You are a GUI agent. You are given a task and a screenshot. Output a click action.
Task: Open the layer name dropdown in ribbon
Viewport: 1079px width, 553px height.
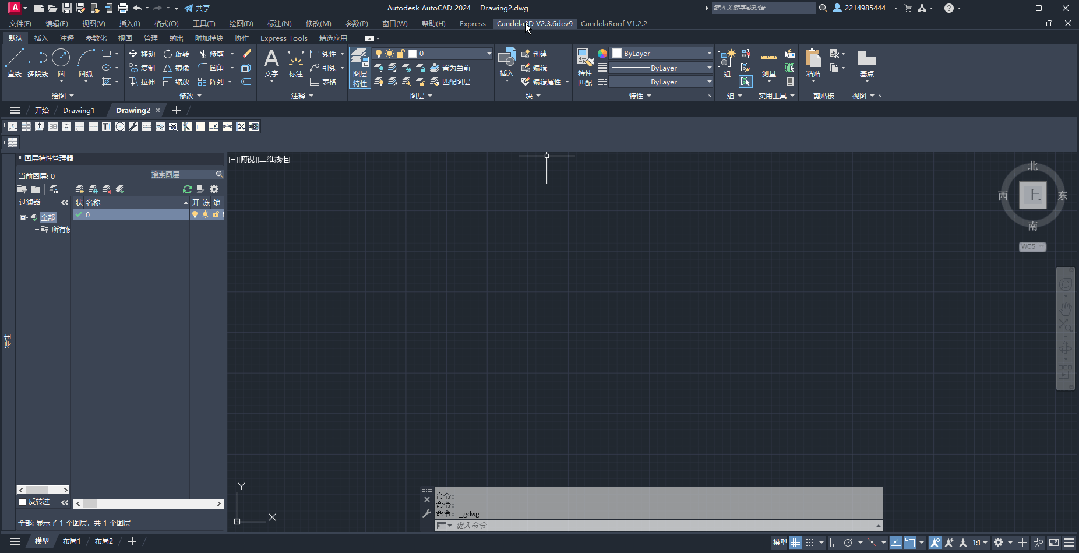tap(487, 53)
